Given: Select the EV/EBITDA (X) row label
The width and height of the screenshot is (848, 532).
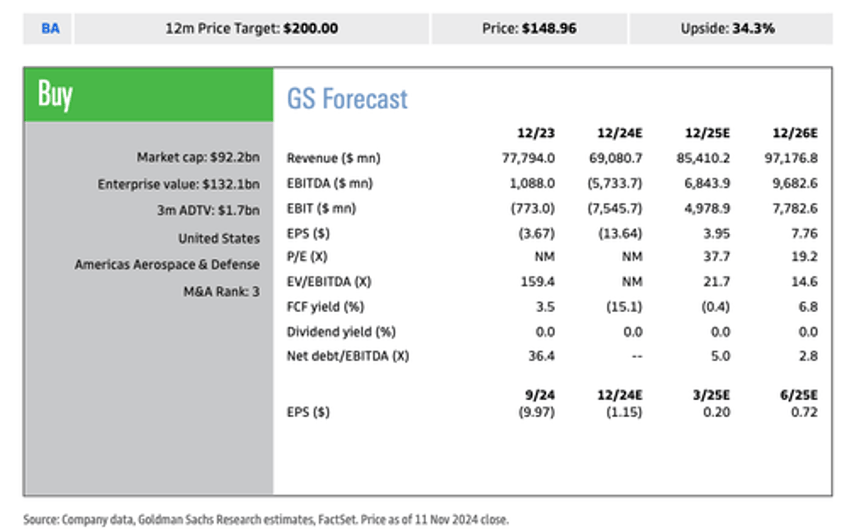Looking at the screenshot, I should coord(329,282).
